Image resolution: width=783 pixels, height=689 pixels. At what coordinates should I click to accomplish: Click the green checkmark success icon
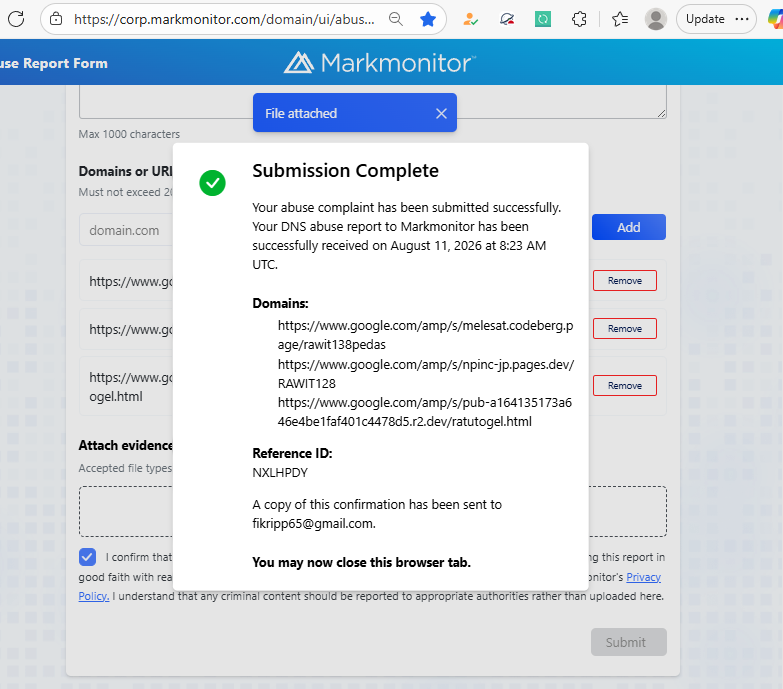[x=212, y=183]
